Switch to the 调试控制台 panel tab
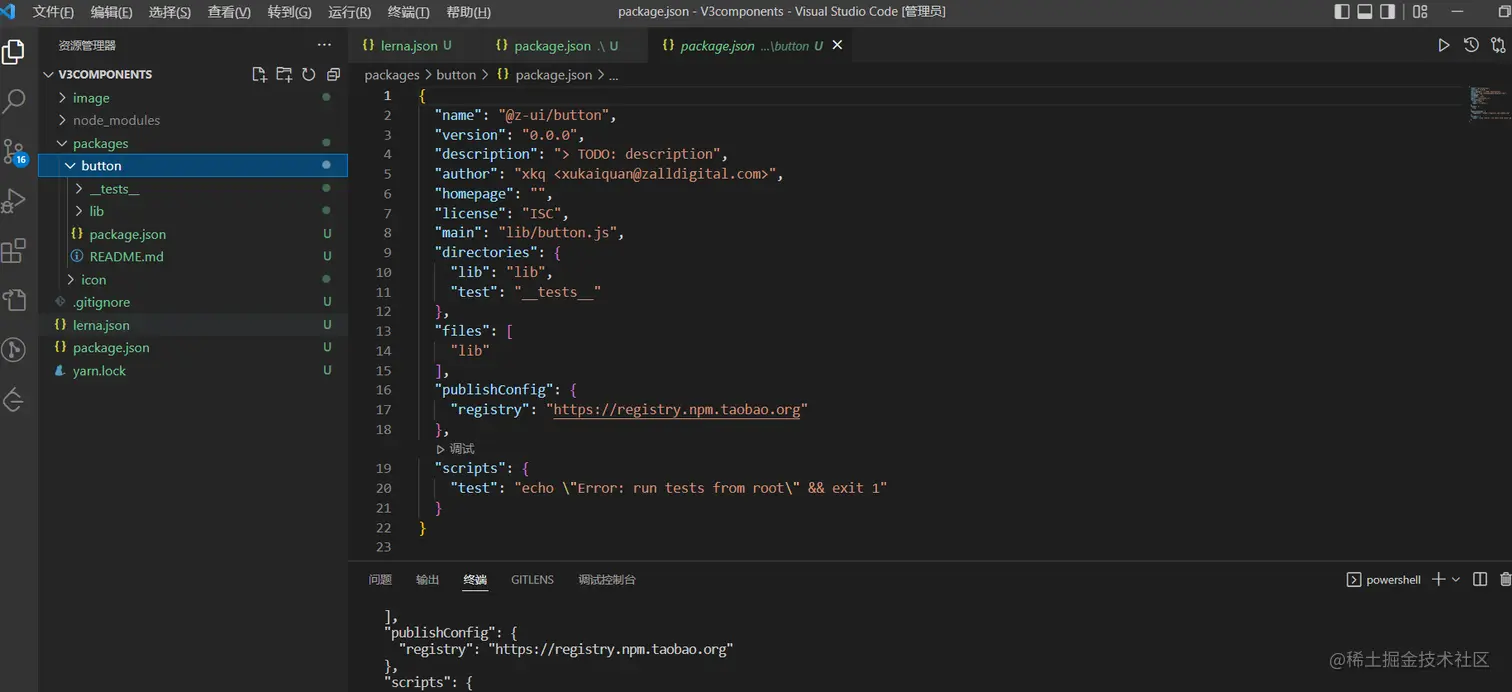Image resolution: width=1512 pixels, height=692 pixels. [607, 580]
